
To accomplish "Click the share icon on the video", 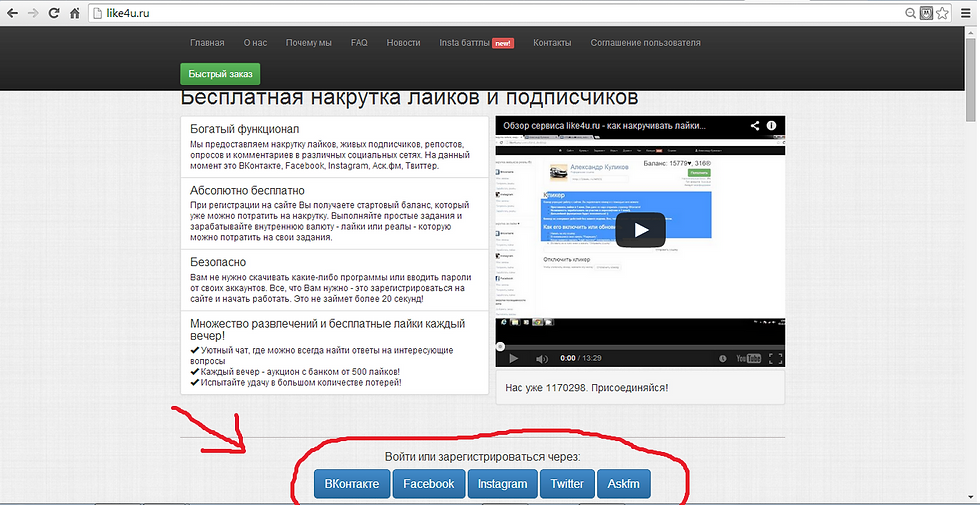I will point(755,125).
